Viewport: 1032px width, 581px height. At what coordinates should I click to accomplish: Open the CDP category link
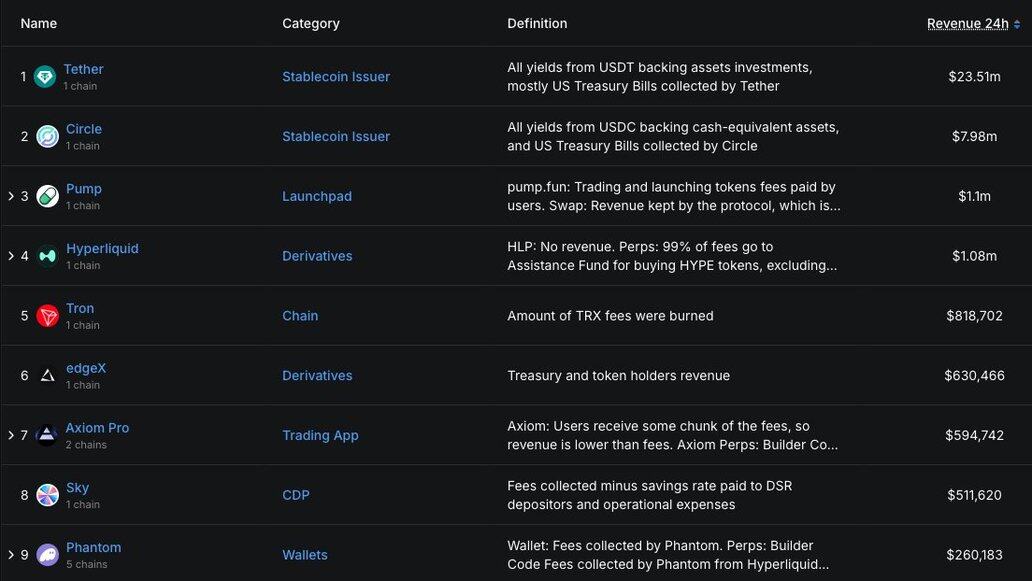297,495
